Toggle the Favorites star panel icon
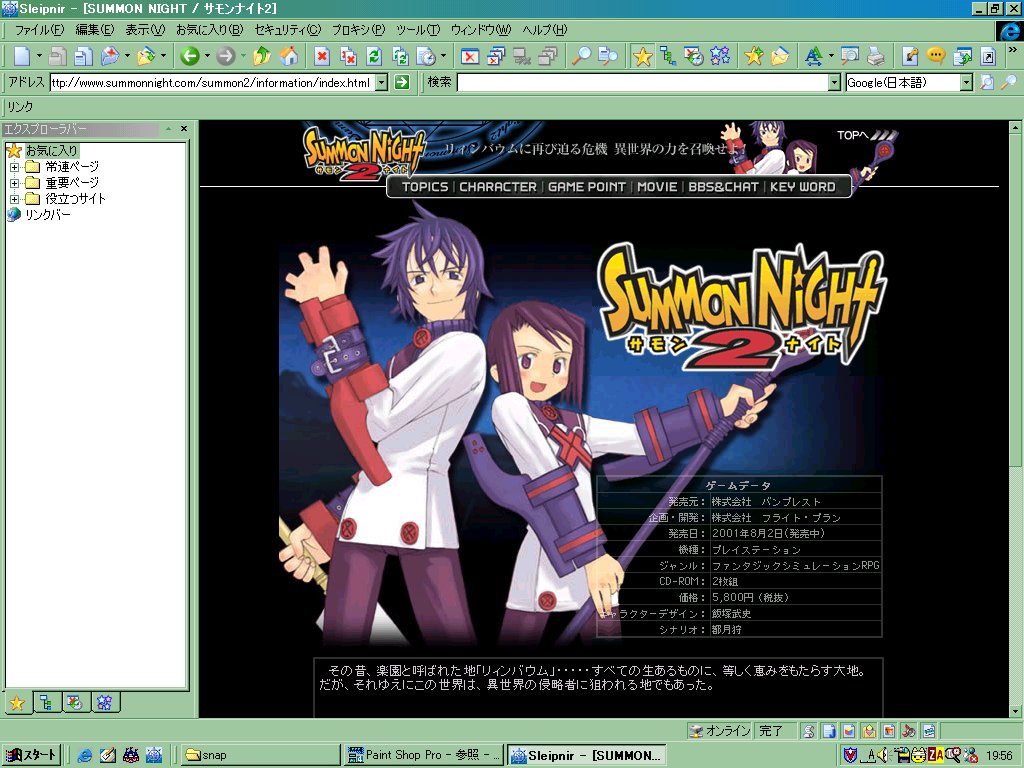The width and height of the screenshot is (1024, 768). click(x=643, y=56)
